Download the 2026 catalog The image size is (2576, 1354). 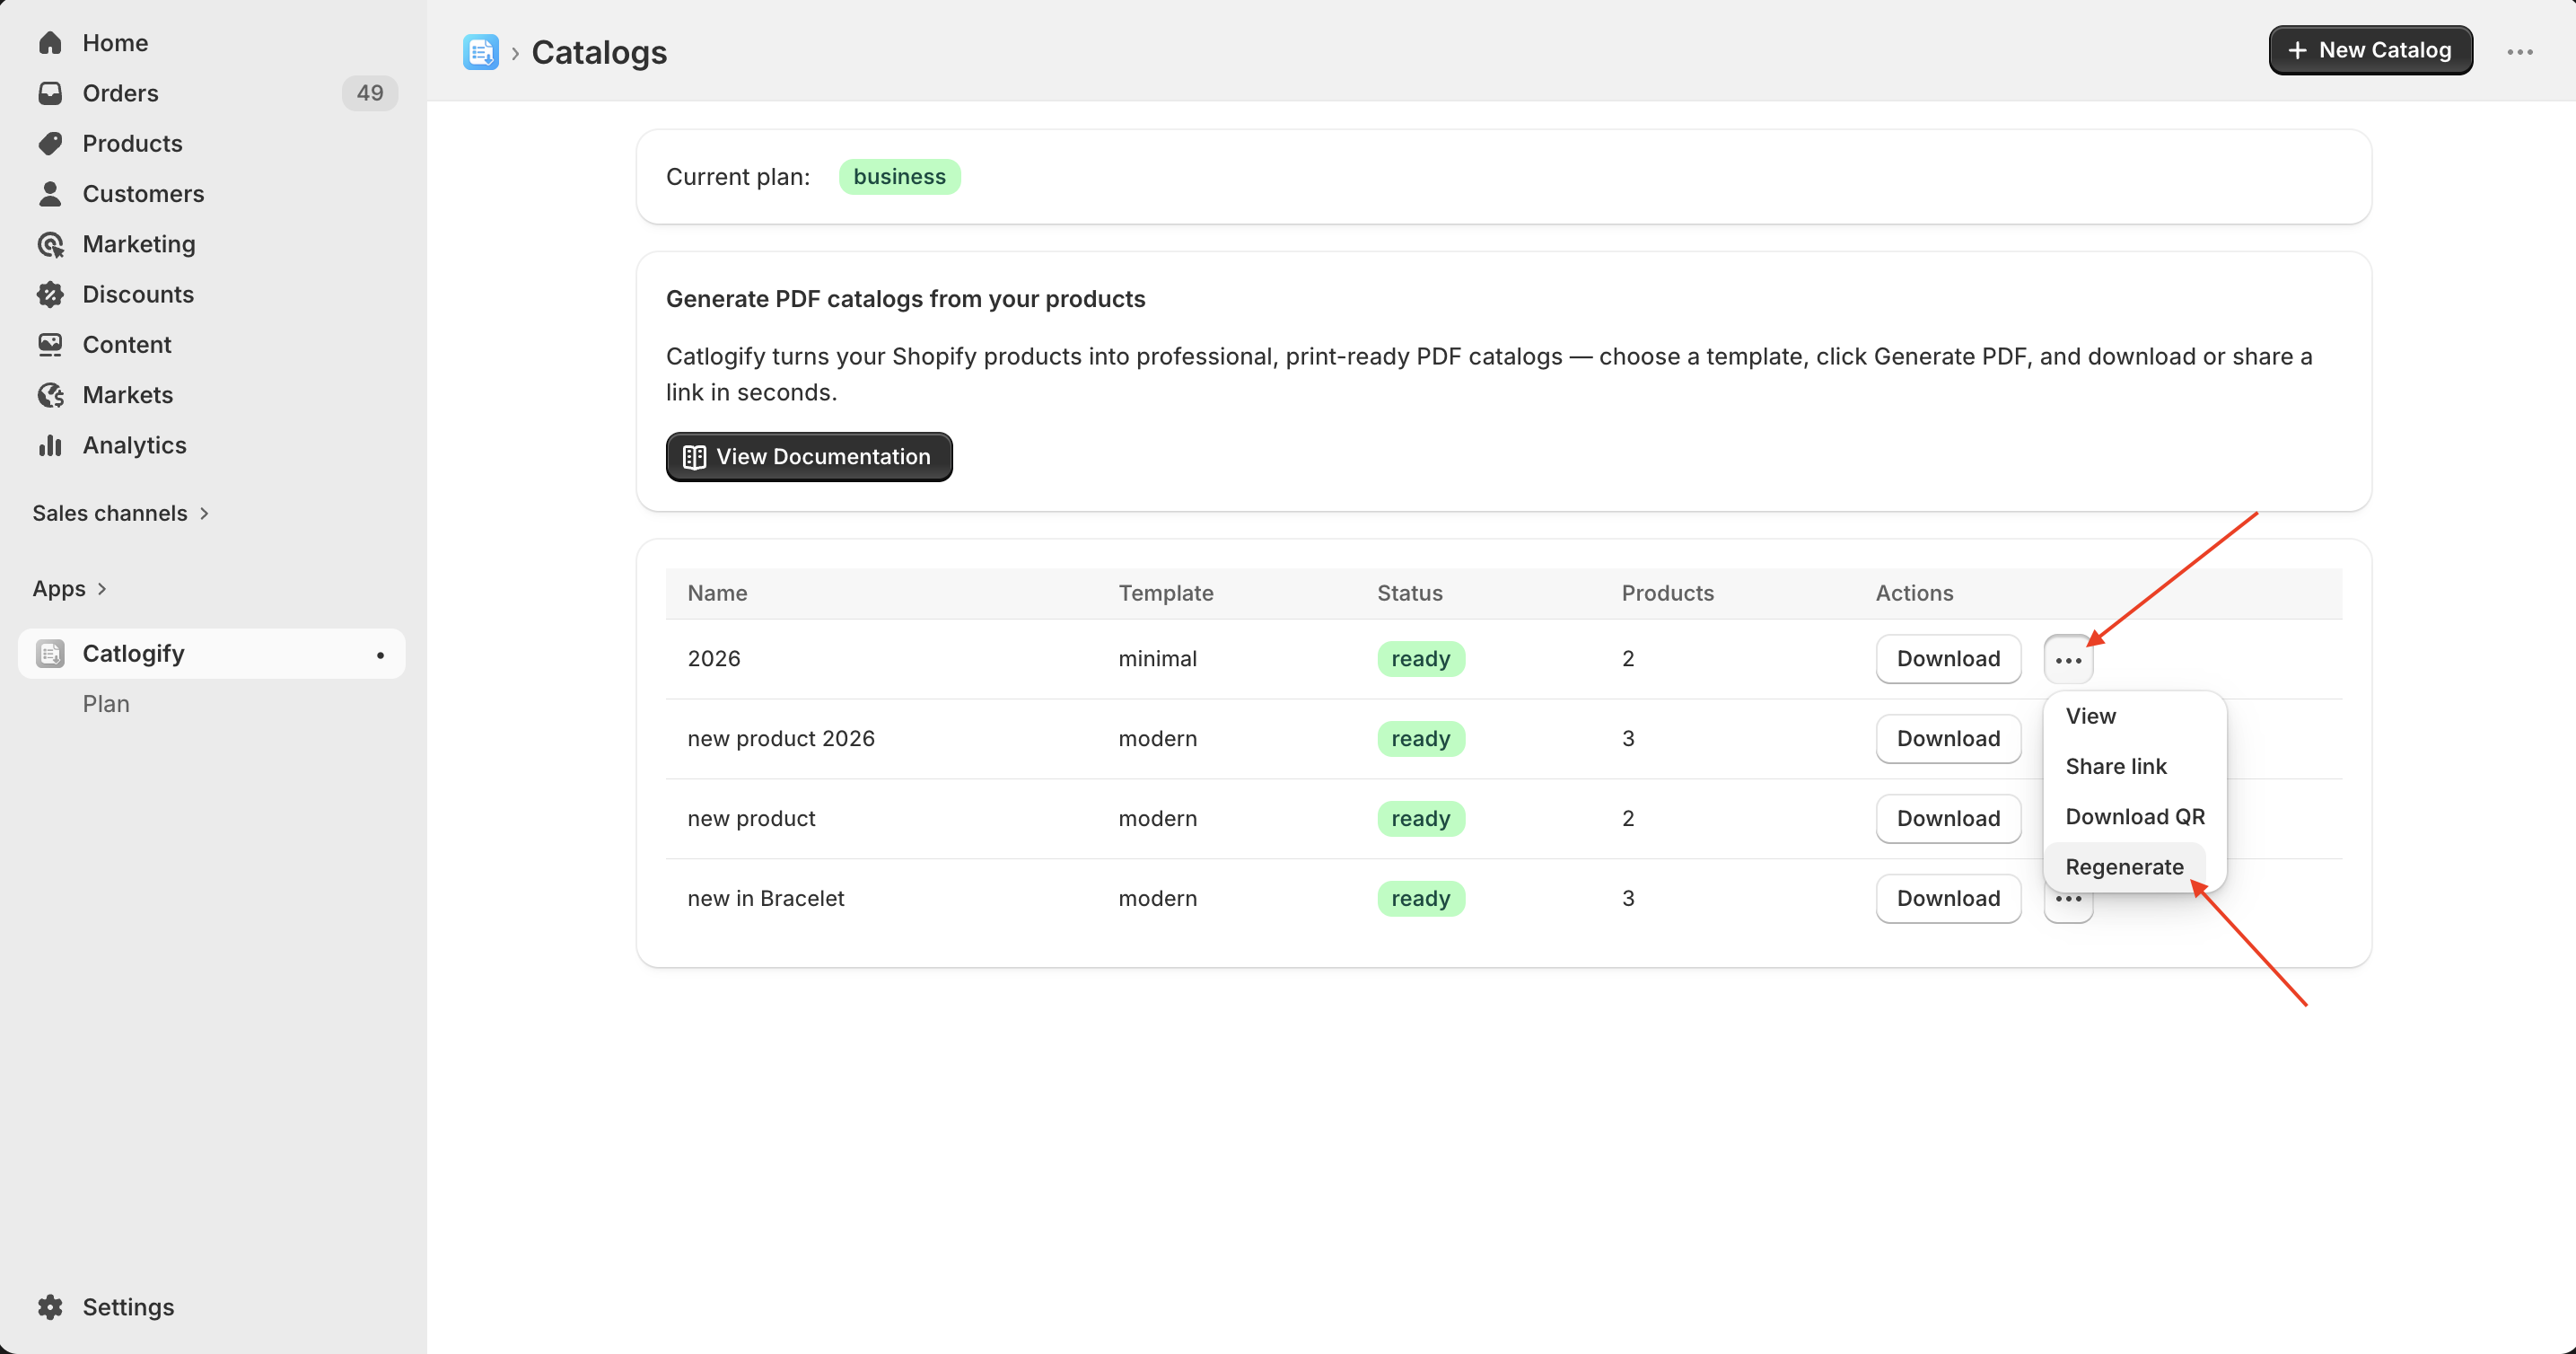[1948, 659]
